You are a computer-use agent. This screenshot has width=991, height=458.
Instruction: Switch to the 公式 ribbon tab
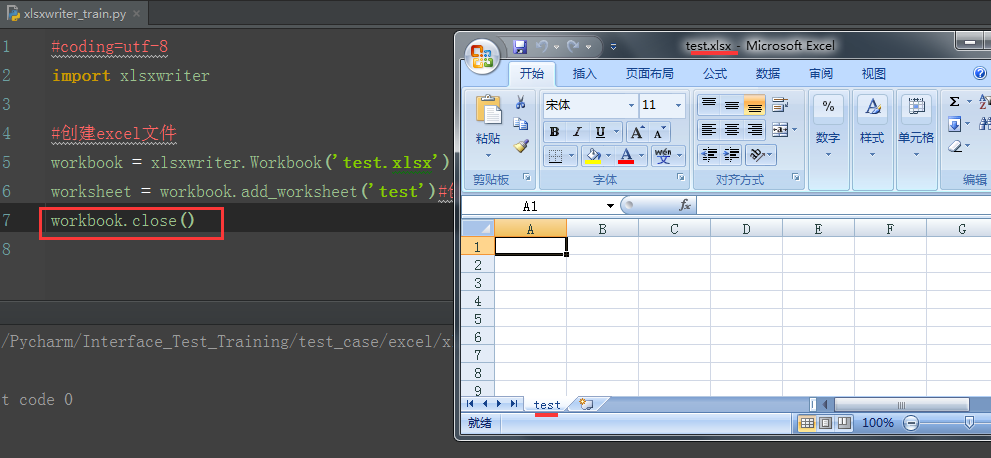(715, 74)
